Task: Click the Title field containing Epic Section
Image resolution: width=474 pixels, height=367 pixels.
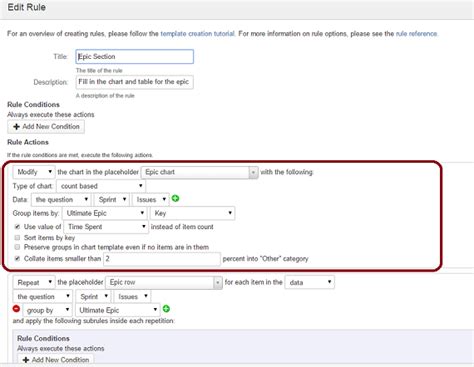Action: click(x=135, y=57)
